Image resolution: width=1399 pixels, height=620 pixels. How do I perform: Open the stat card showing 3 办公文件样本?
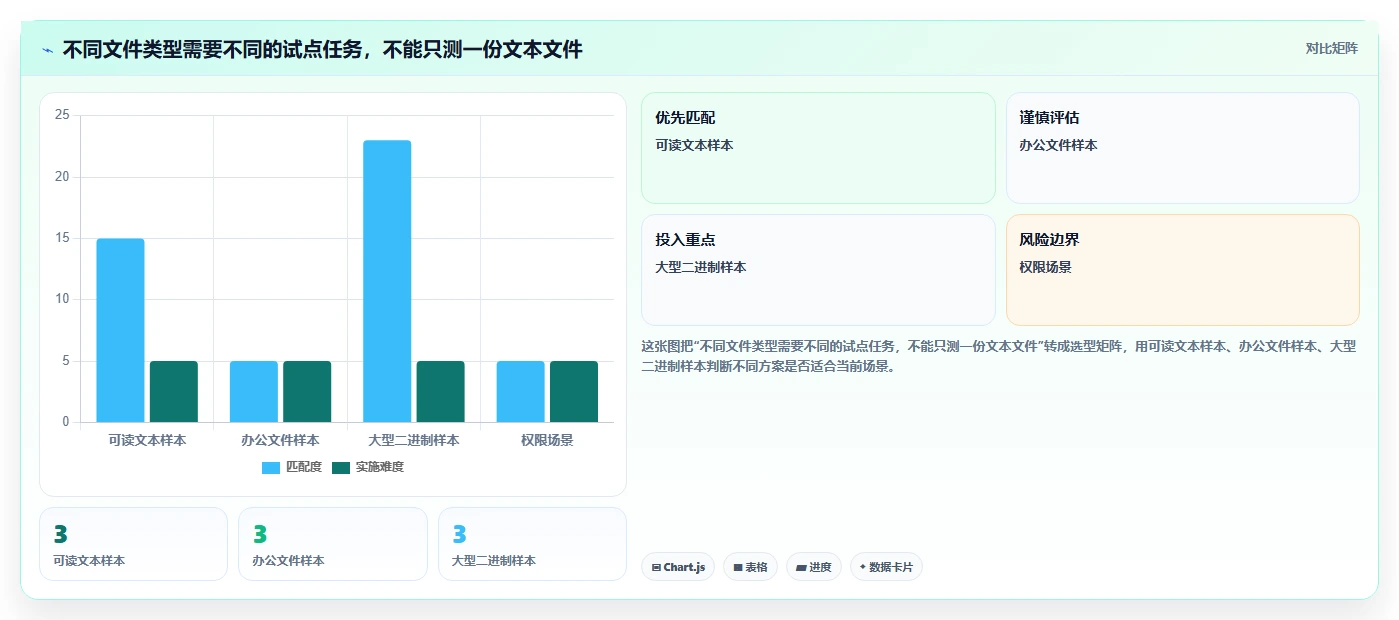click(333, 544)
